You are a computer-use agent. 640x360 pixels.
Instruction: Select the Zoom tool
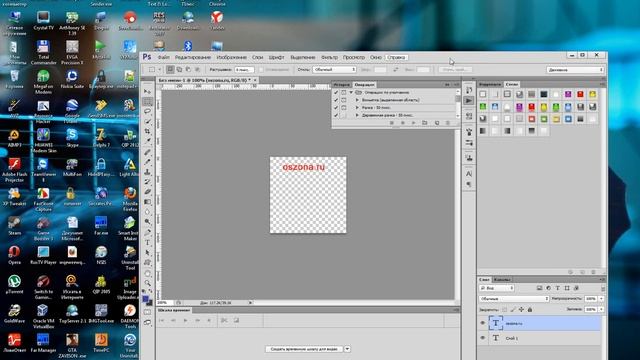(x=147, y=283)
